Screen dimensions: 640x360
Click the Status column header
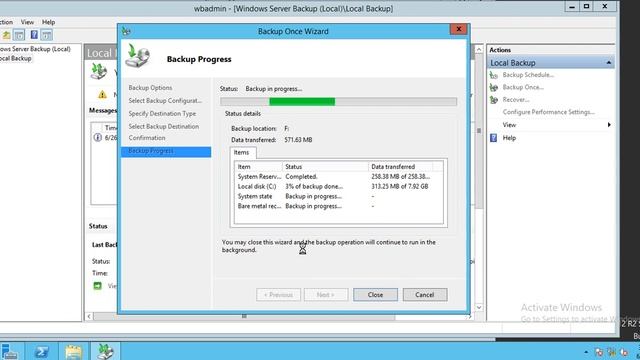[325, 167]
